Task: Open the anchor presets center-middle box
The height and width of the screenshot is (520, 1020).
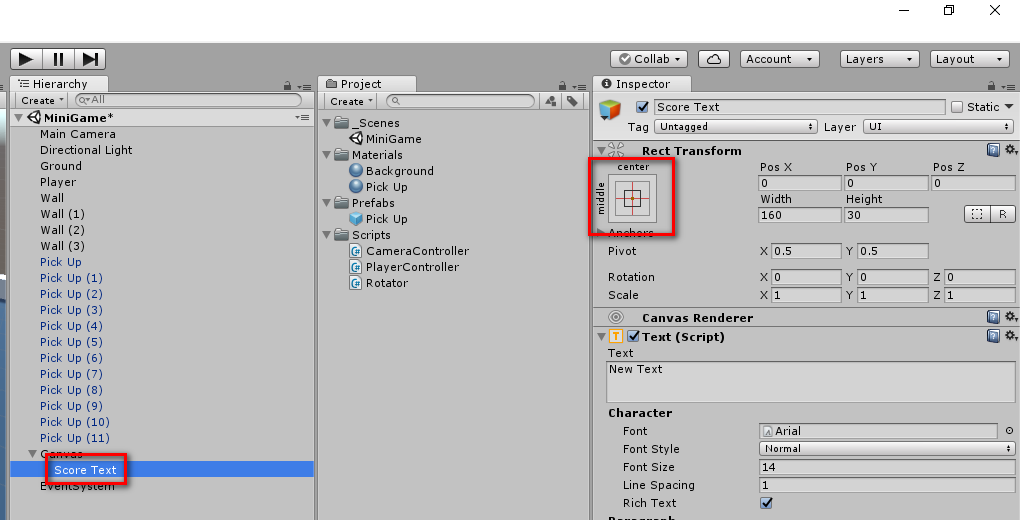Action: pos(632,198)
